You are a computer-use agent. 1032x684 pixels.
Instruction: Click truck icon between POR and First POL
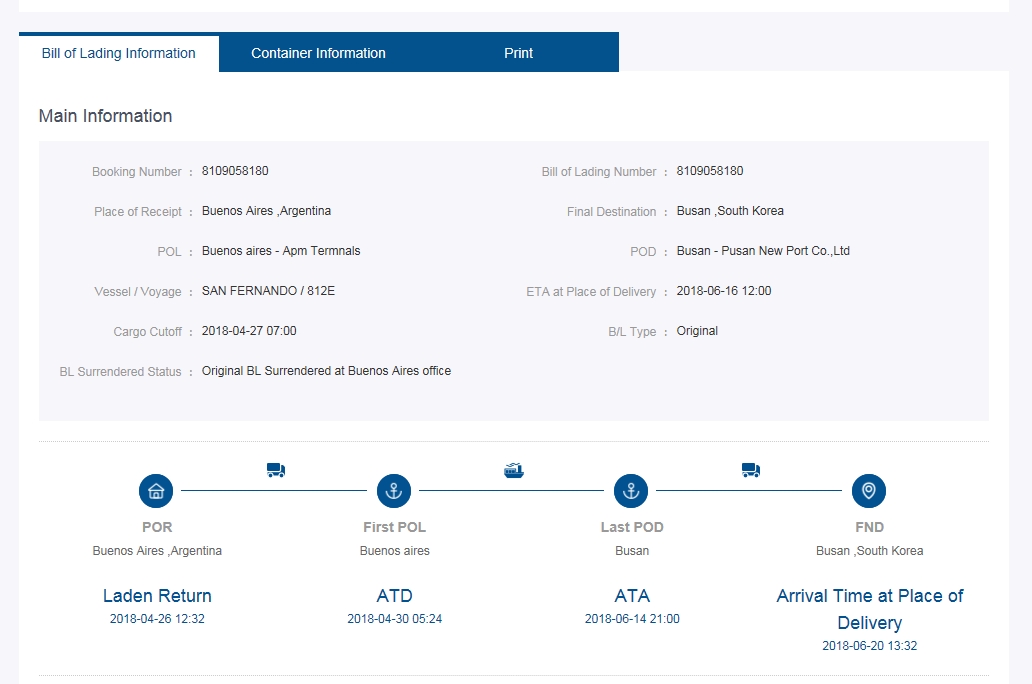tap(276, 470)
